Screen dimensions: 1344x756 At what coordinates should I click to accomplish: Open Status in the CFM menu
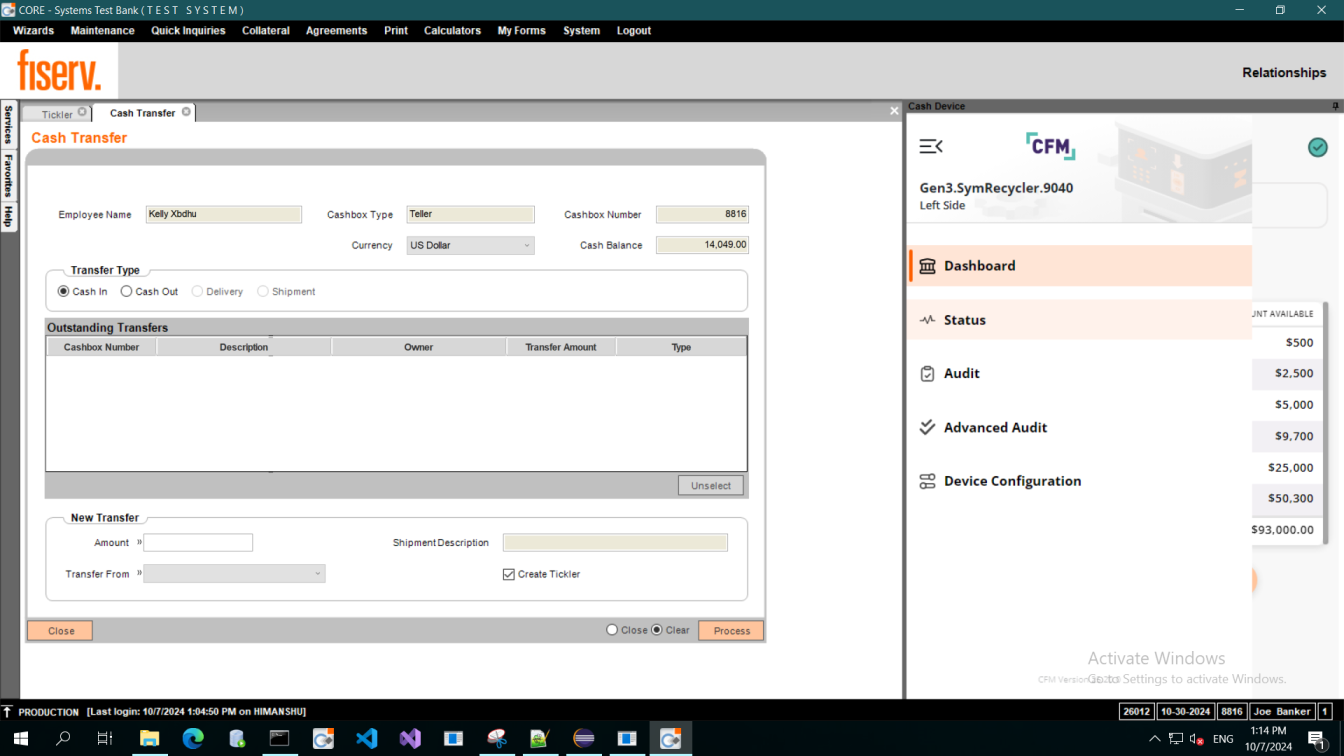[x=1080, y=320]
